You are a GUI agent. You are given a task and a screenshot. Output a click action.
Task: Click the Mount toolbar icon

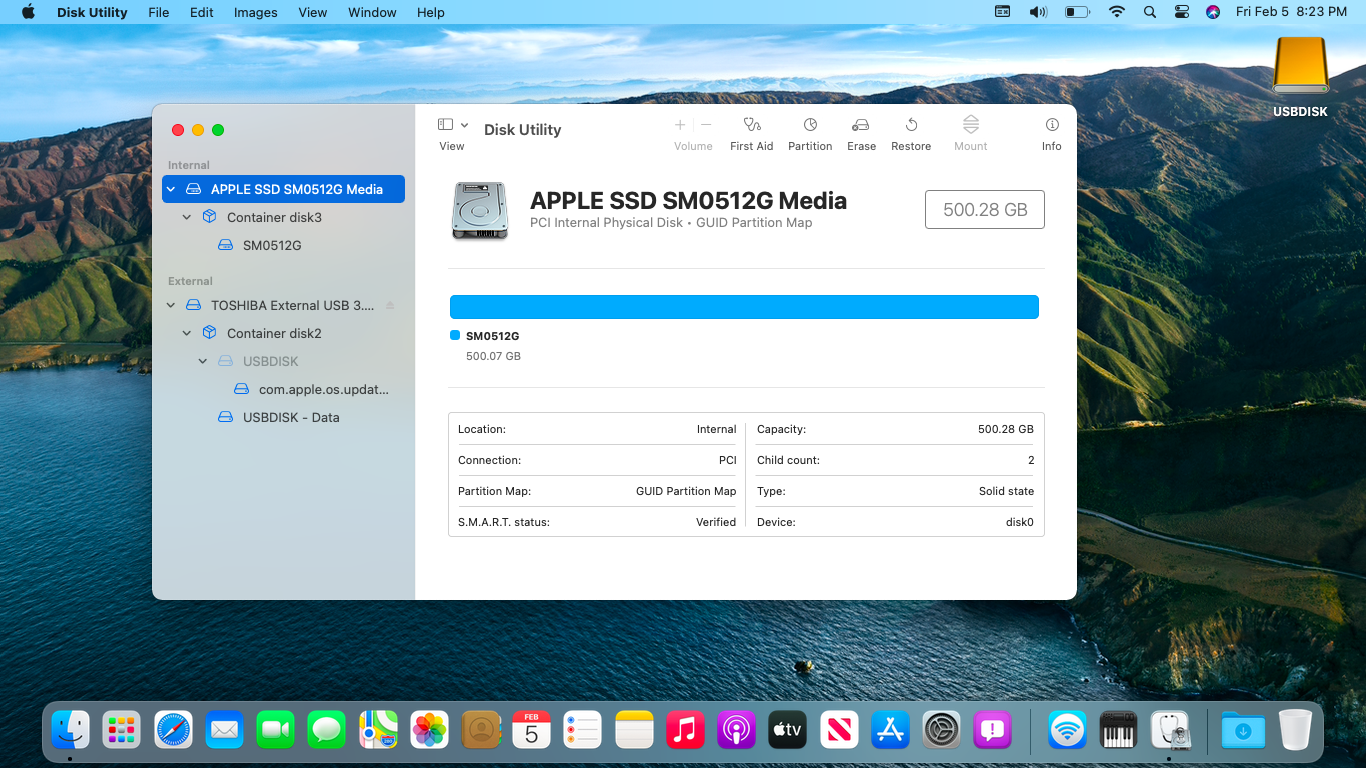pyautogui.click(x=970, y=125)
